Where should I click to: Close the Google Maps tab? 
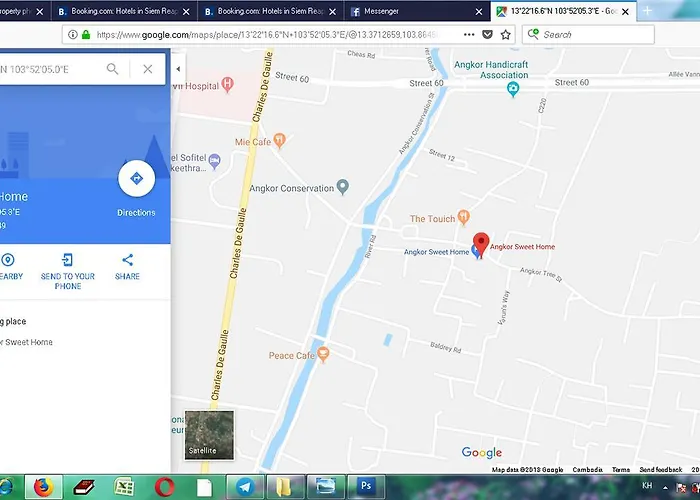tap(625, 12)
